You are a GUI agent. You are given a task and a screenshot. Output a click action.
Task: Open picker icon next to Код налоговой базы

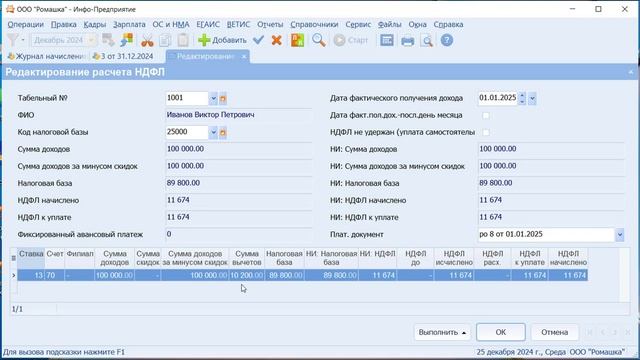point(223,132)
